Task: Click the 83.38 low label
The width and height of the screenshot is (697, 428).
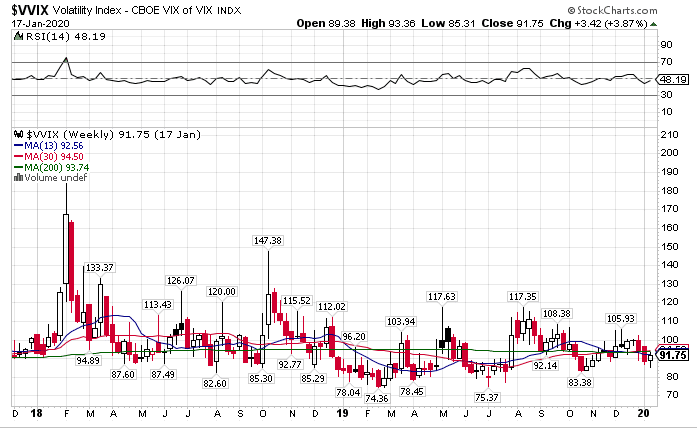Action: (x=580, y=382)
